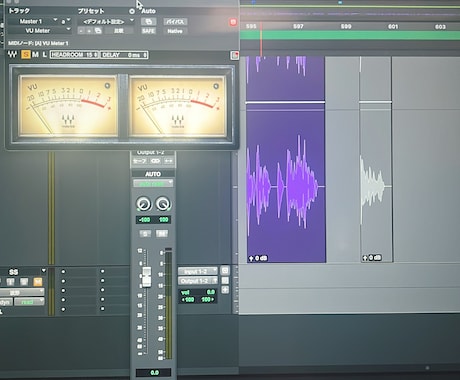The image size is (460, 380).
Task: Toggle orange Mute button on SS track
Action: pyautogui.click(x=38, y=282)
